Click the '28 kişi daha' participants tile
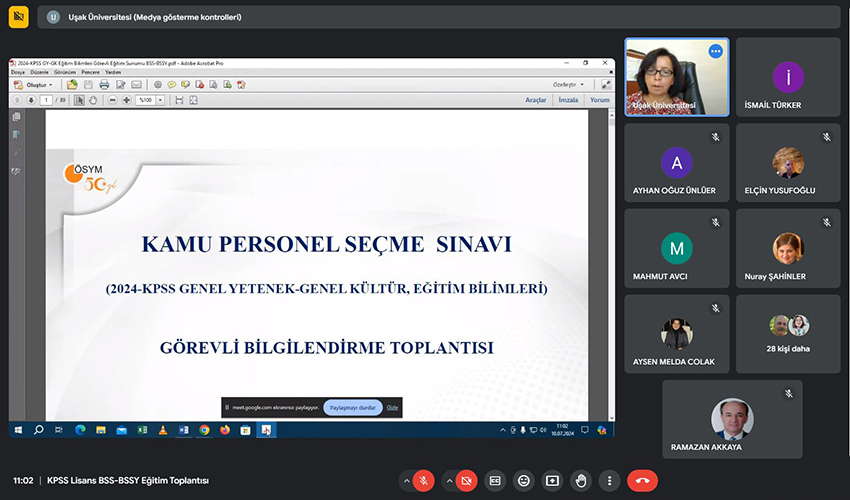The height and width of the screenshot is (500, 850). pyautogui.click(x=787, y=335)
